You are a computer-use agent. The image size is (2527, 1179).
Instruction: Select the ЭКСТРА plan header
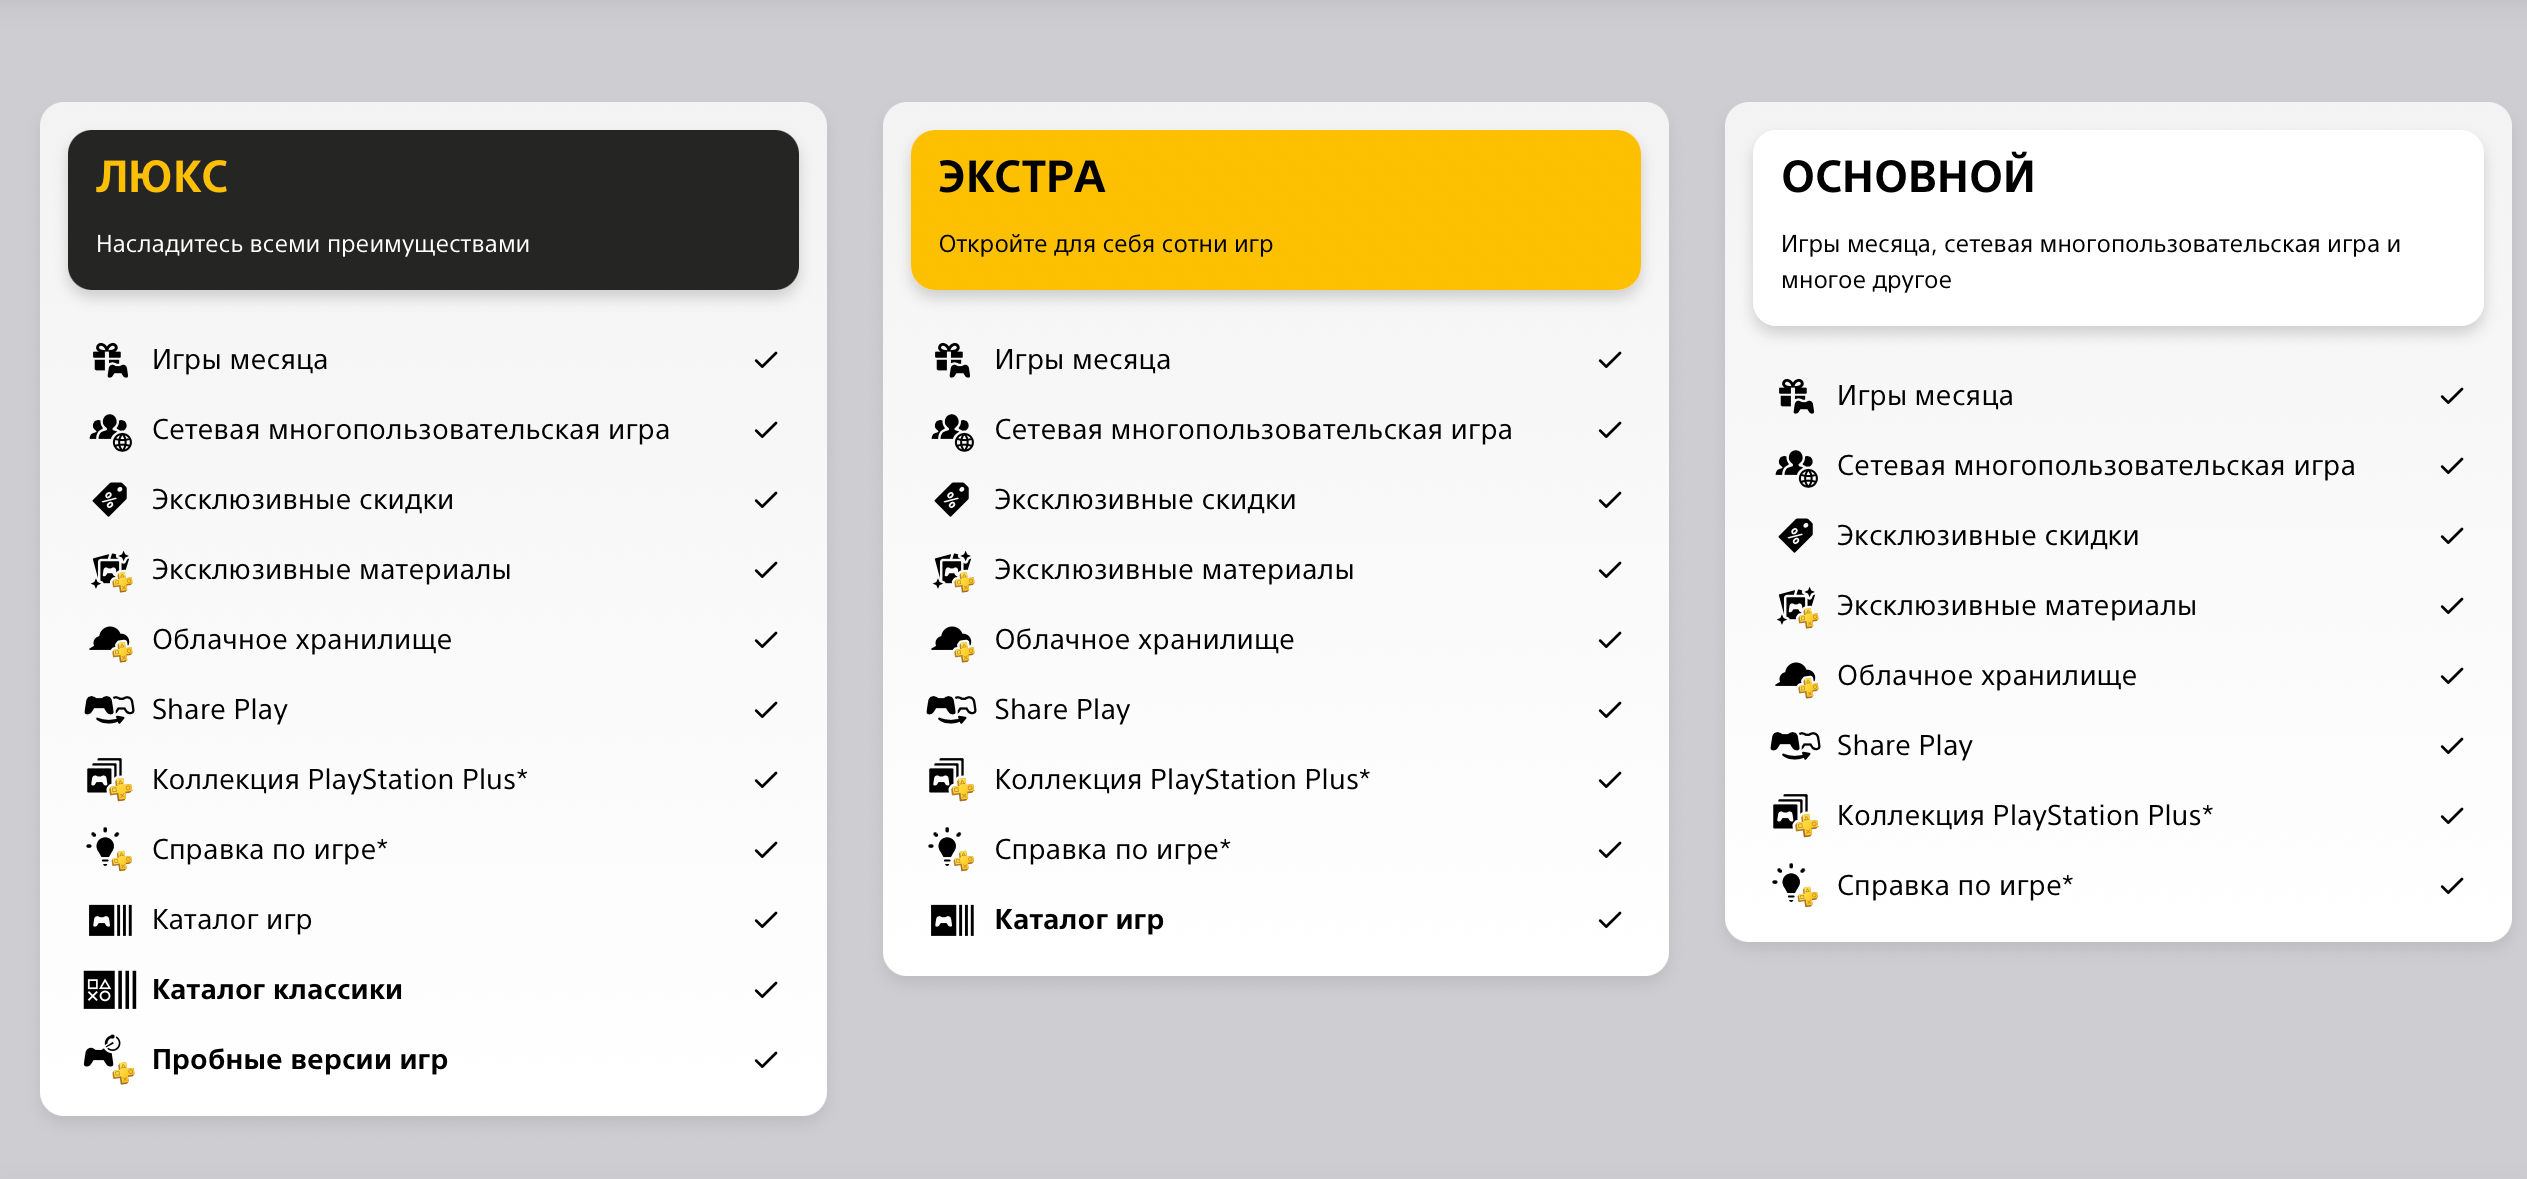[x=1275, y=210]
